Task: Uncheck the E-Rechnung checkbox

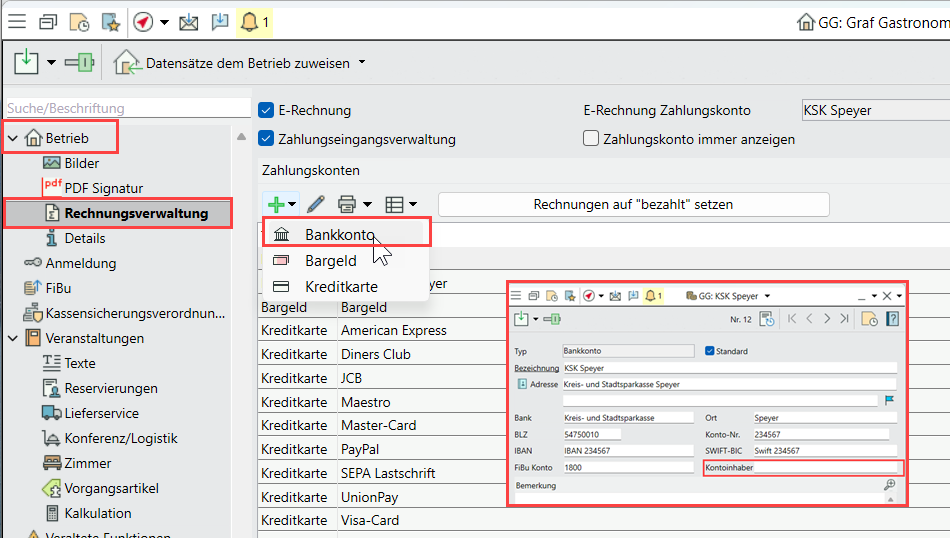Action: [267, 111]
